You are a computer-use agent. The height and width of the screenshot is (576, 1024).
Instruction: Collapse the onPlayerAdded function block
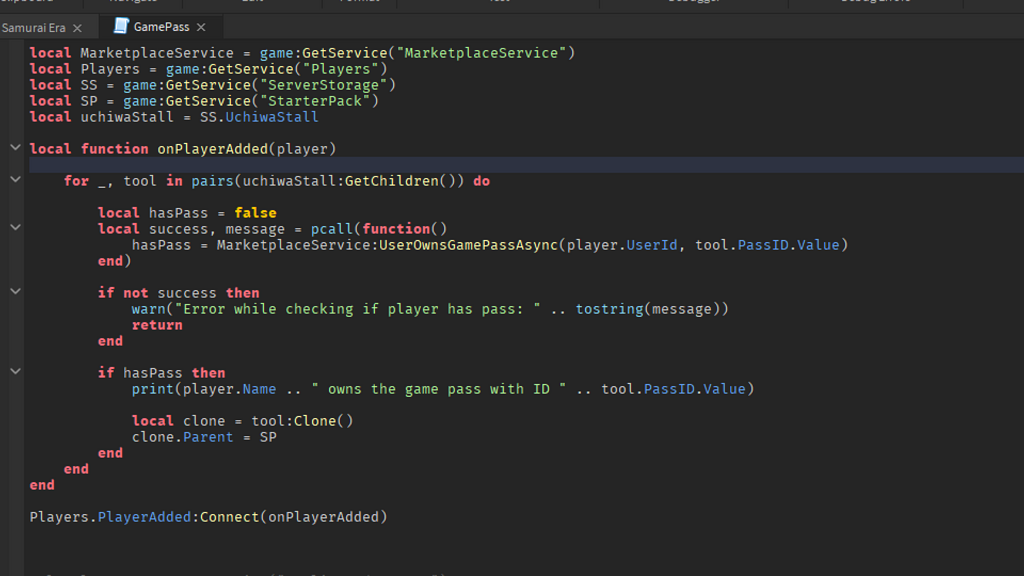[x=15, y=146]
